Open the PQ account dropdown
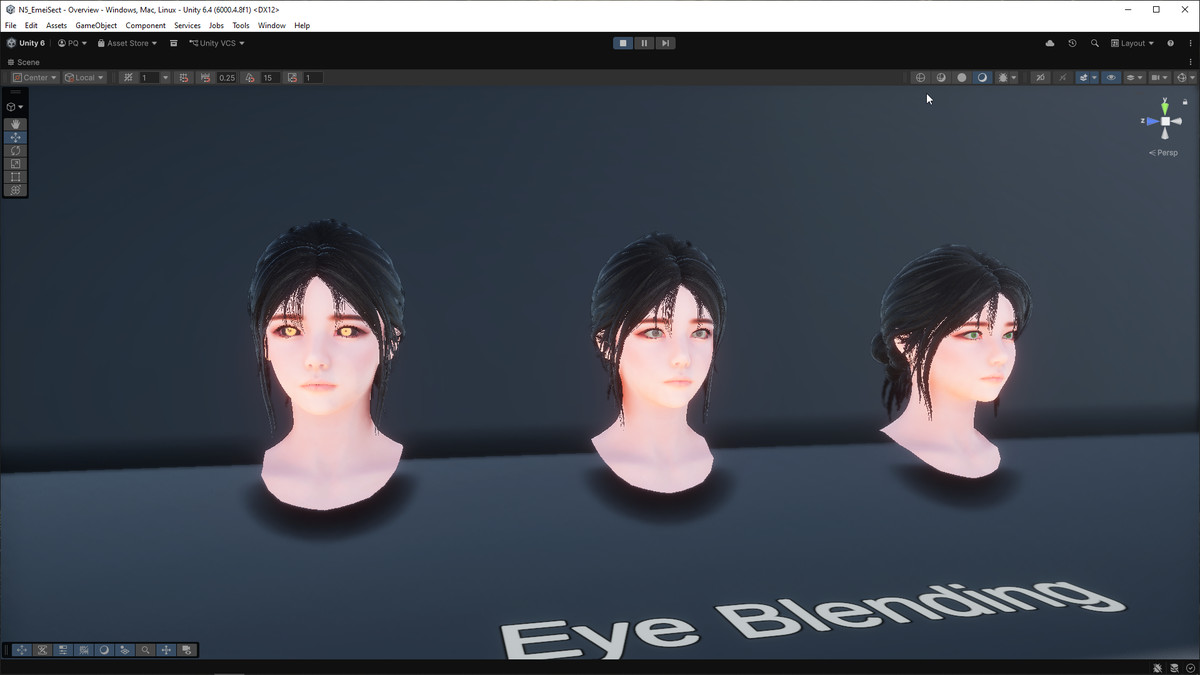This screenshot has height=675, width=1200. click(72, 43)
